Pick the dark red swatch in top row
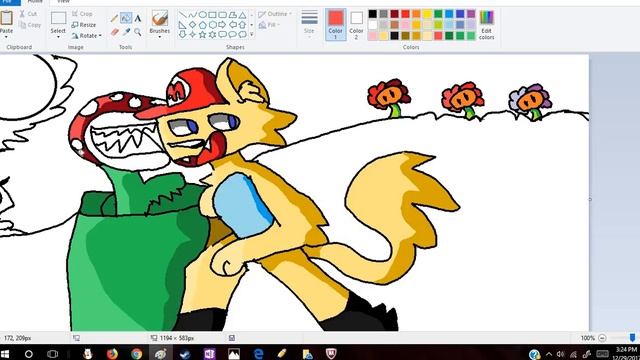This screenshot has height=360, width=640. (x=394, y=14)
